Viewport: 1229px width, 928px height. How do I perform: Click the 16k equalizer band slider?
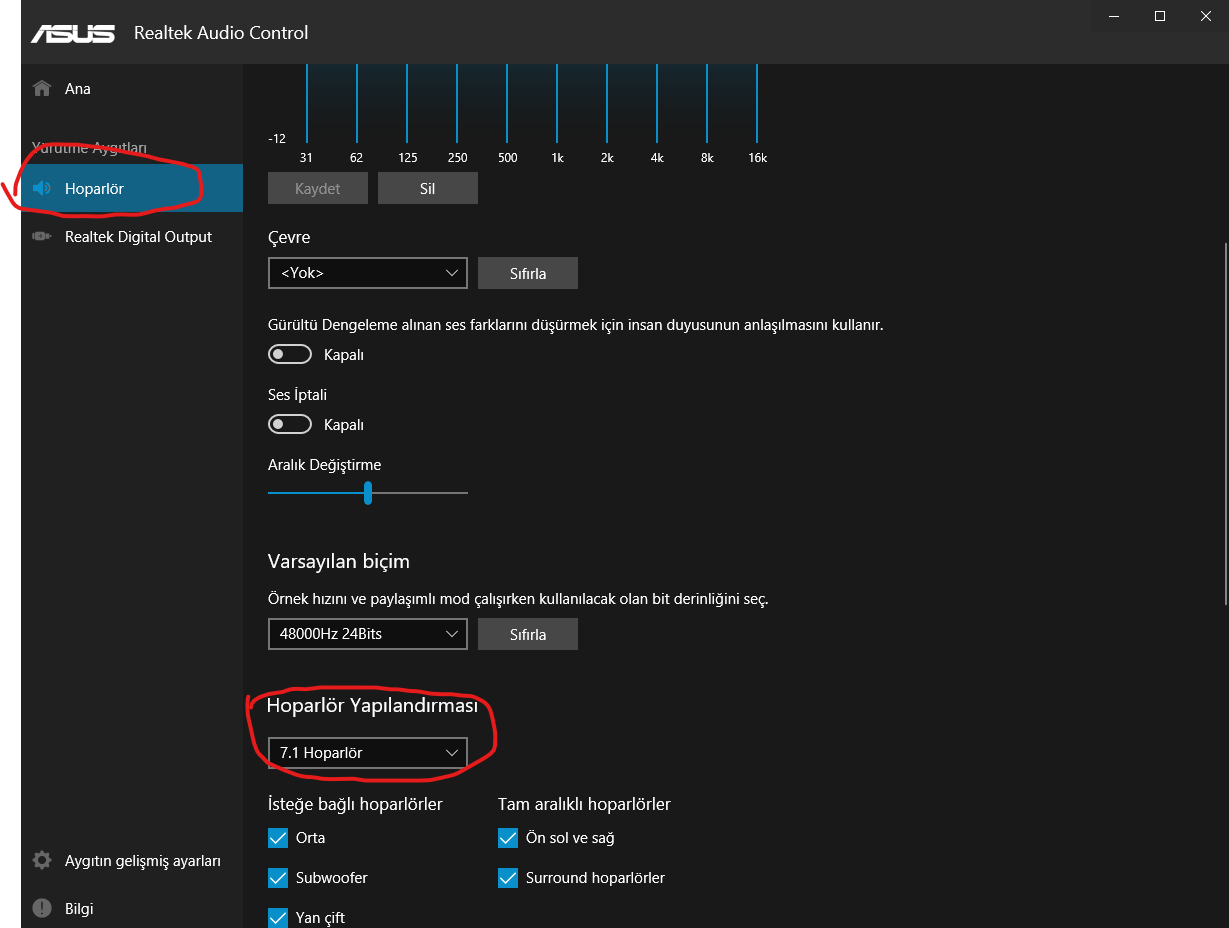pyautogui.click(x=757, y=103)
